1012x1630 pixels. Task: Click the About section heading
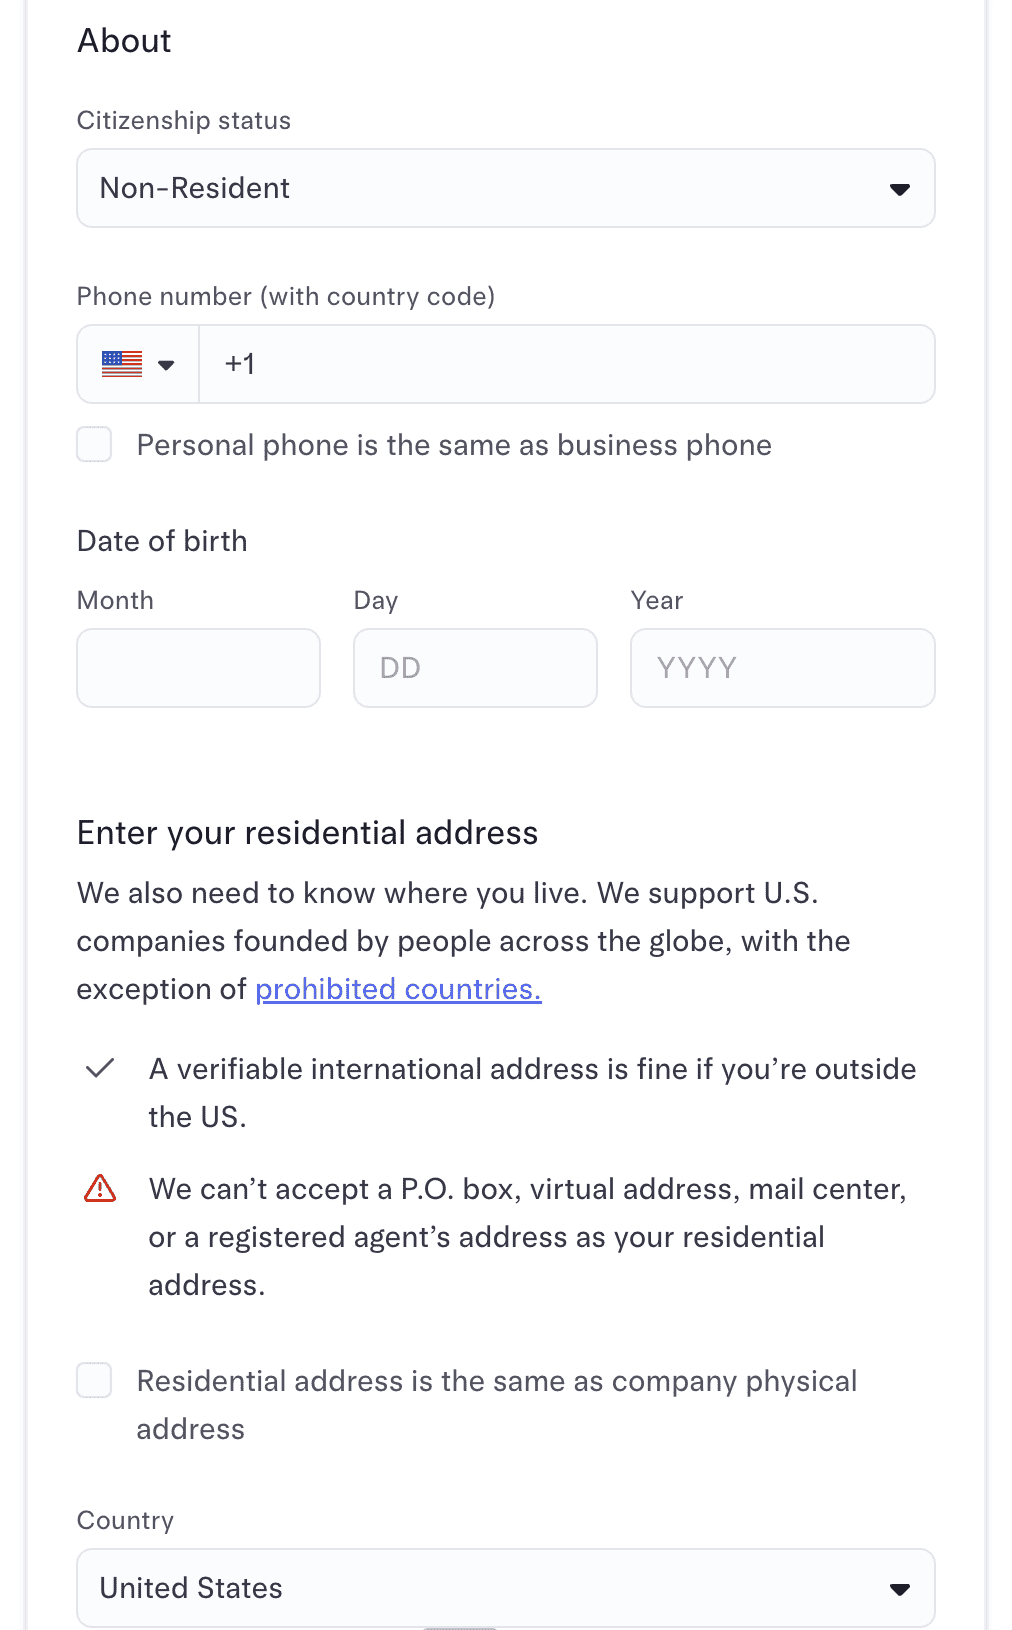click(x=124, y=41)
